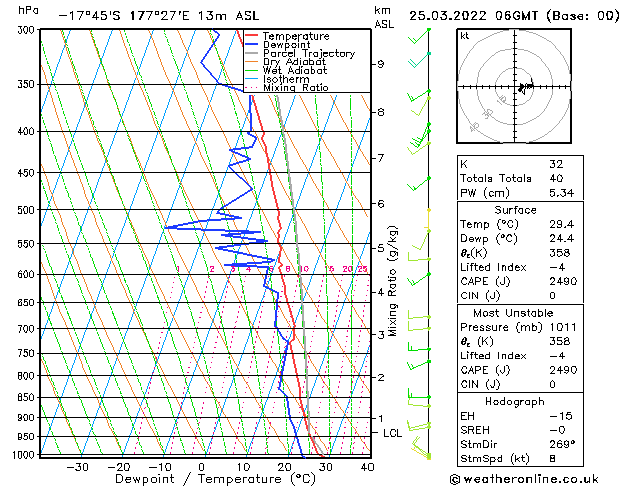This screenshot has height=486, width=629.
Task: Select the 'Temperature' legend label
Action: click(x=296, y=36)
